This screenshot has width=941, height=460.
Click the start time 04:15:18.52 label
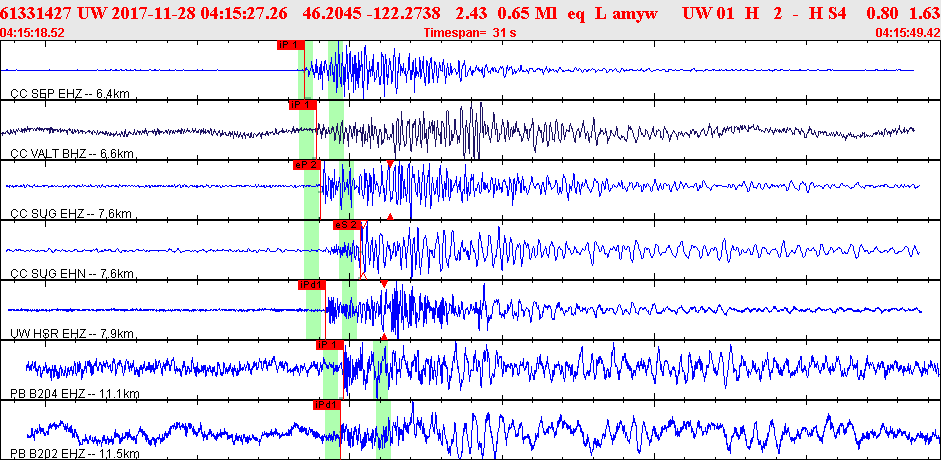click(33, 32)
